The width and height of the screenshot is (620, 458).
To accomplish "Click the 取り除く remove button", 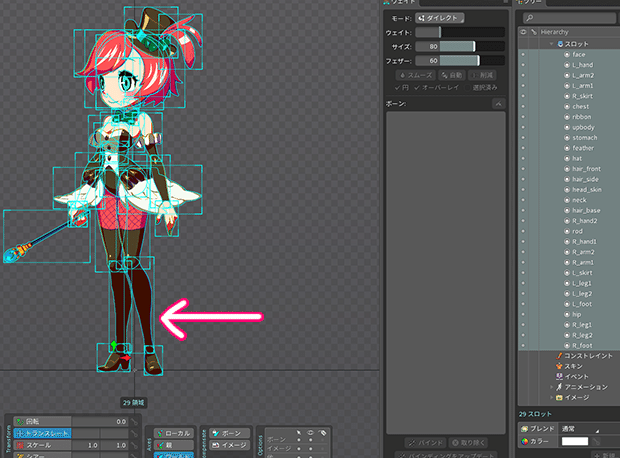I will [x=468, y=443].
